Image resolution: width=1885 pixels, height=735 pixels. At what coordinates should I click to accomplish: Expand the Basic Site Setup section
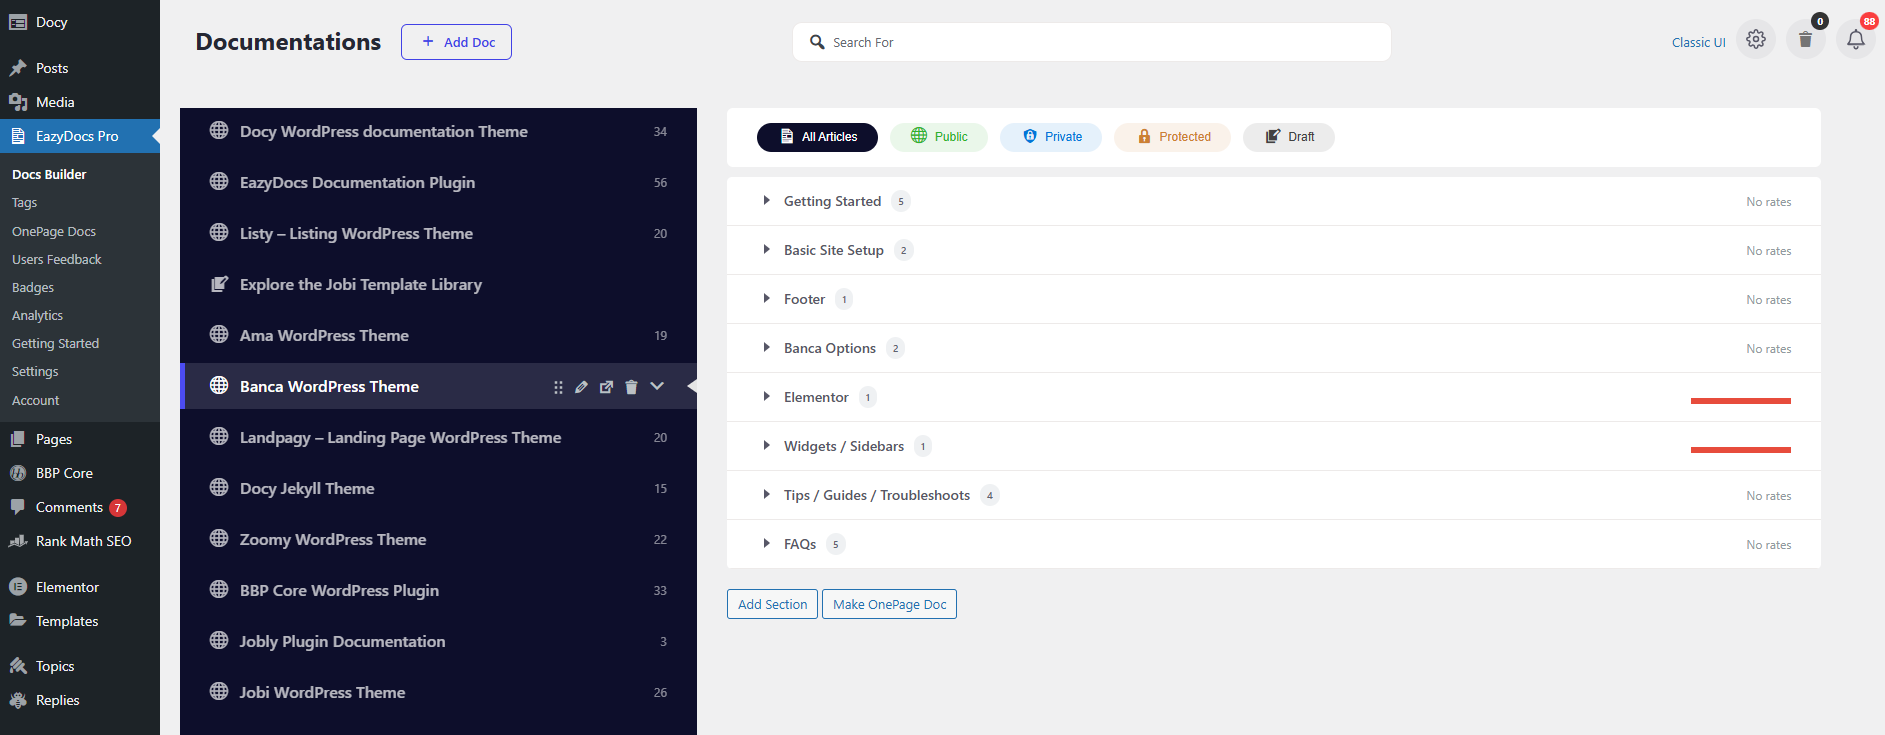coord(766,249)
